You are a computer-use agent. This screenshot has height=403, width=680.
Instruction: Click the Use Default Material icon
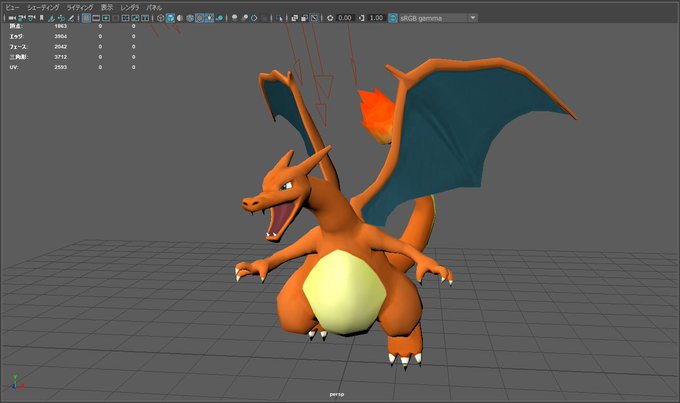(x=180, y=18)
